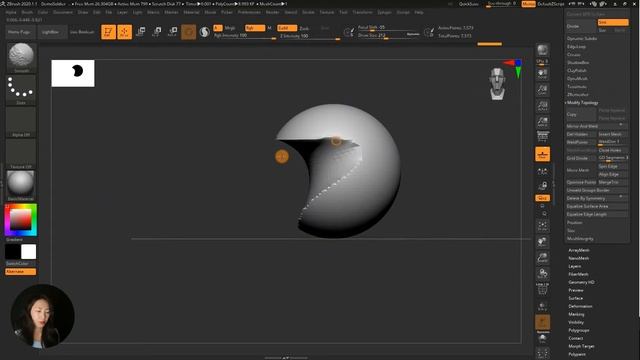Click the Divide button

pyautogui.click(x=581, y=26)
